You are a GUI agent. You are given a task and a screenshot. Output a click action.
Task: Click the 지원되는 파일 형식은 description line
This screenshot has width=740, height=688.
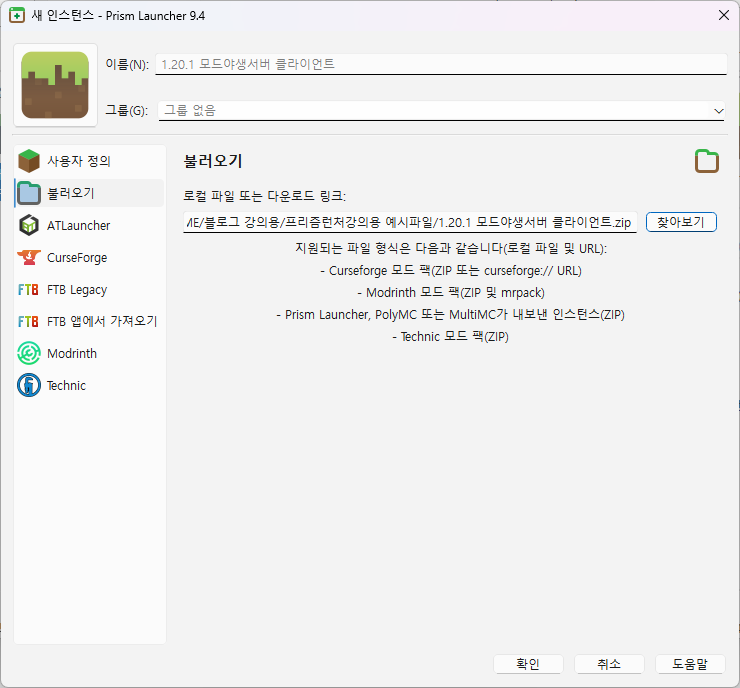pos(451,248)
